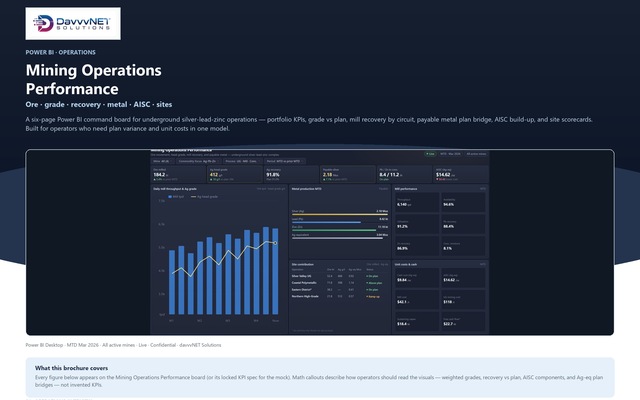Click the Above plan status badge

(x=374, y=283)
